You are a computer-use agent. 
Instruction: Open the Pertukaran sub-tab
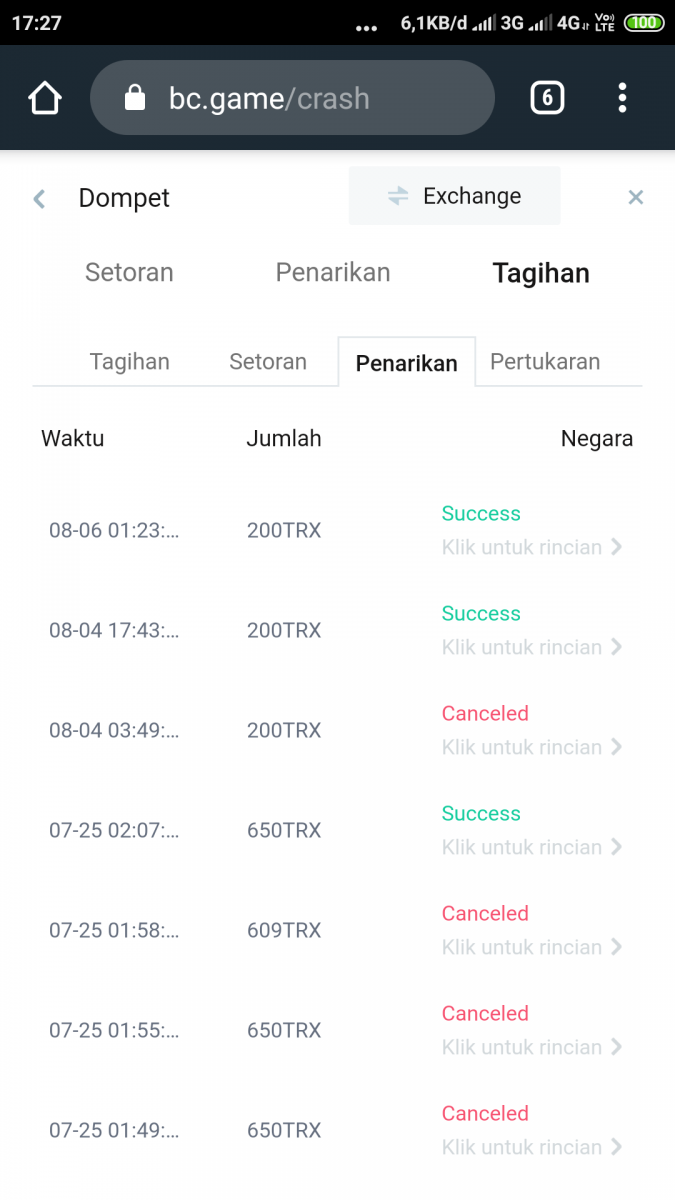click(545, 362)
